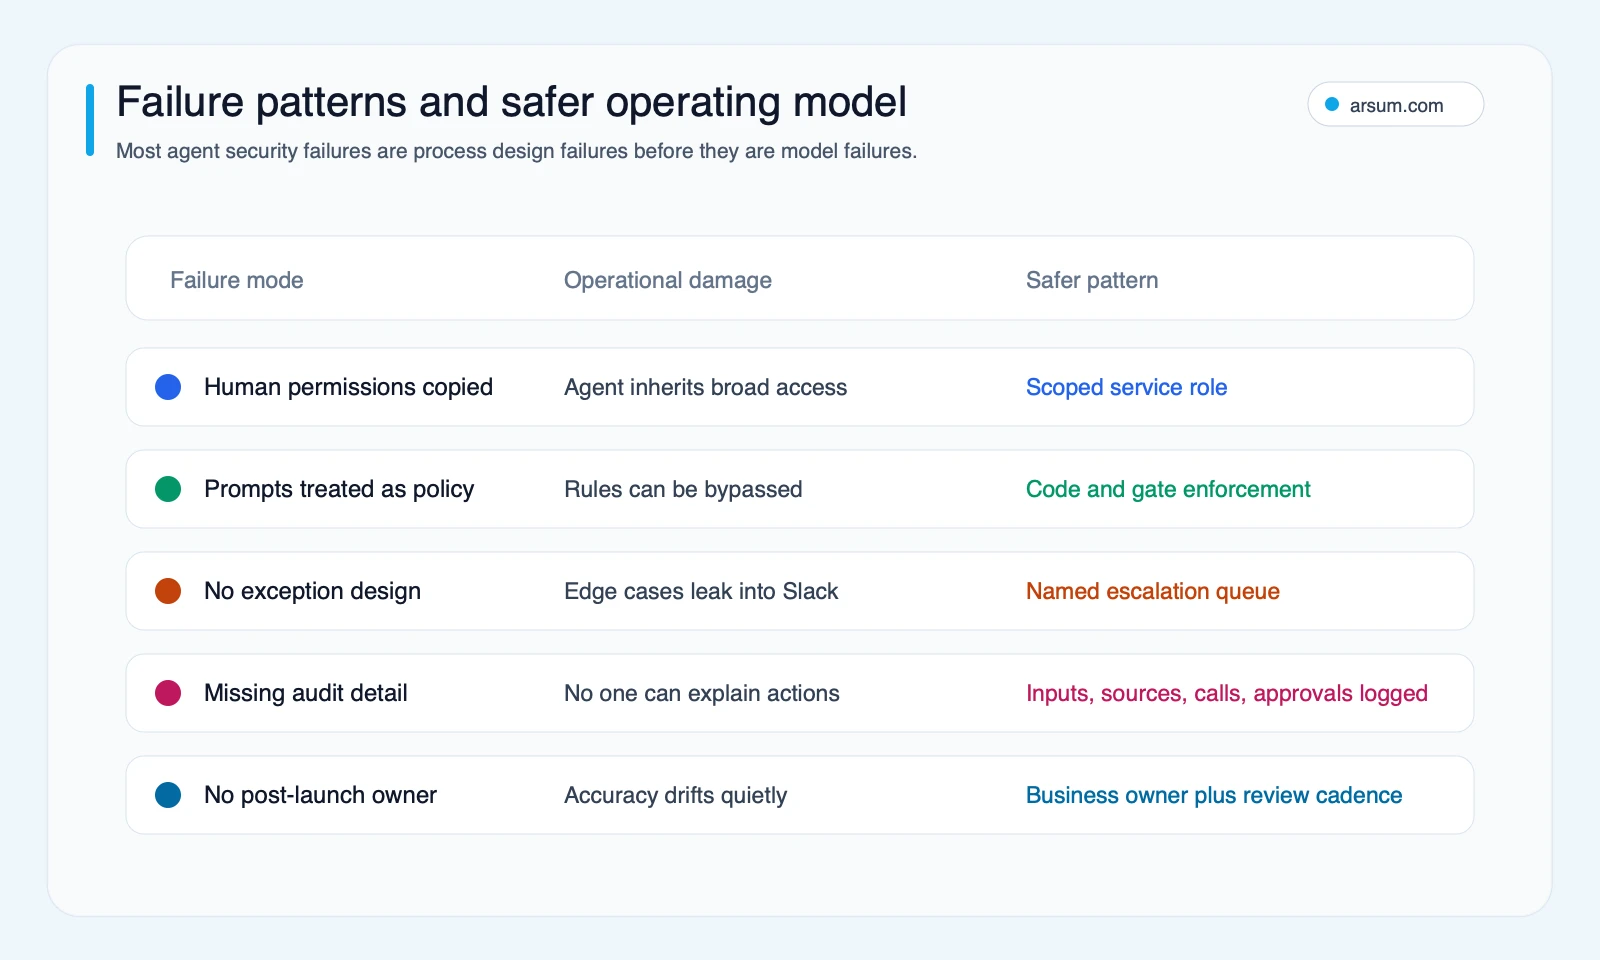Click the blue dot in the arsum.com badge
Image resolution: width=1600 pixels, height=960 pixels.
[x=1332, y=104]
